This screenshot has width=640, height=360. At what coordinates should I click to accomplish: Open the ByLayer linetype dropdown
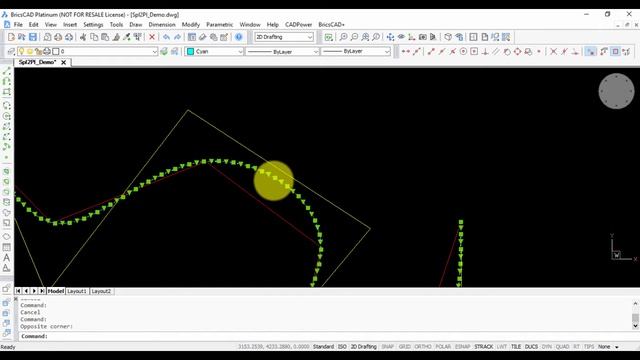click(282, 51)
